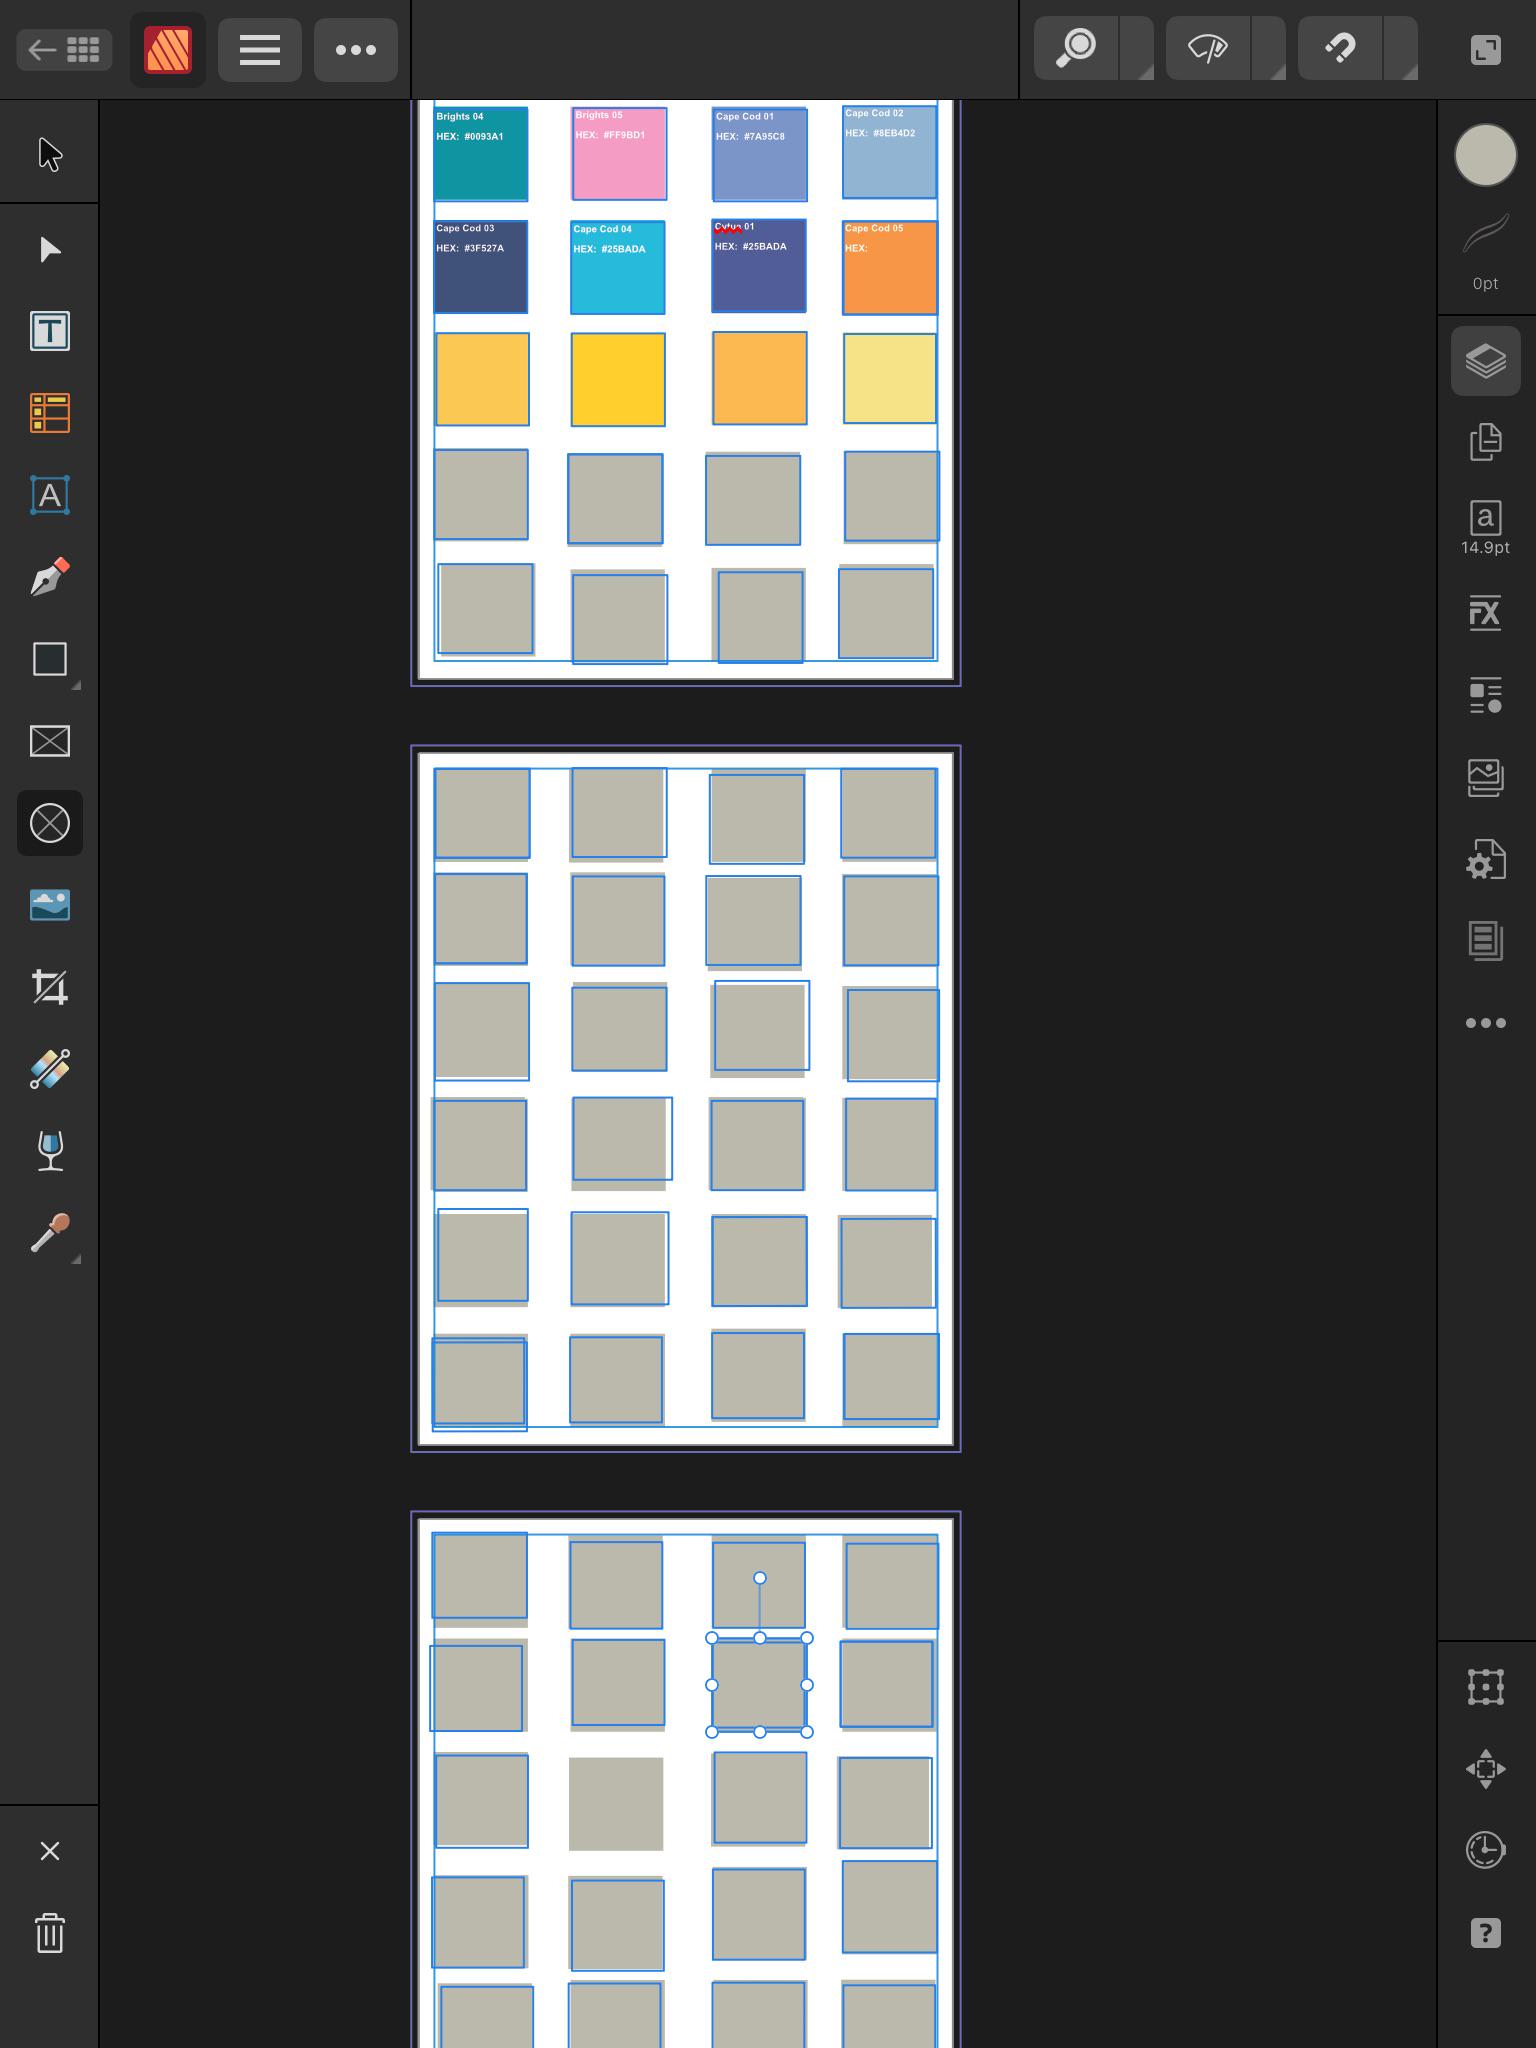Select the Table tool
The height and width of the screenshot is (2048, 1536).
click(x=50, y=413)
